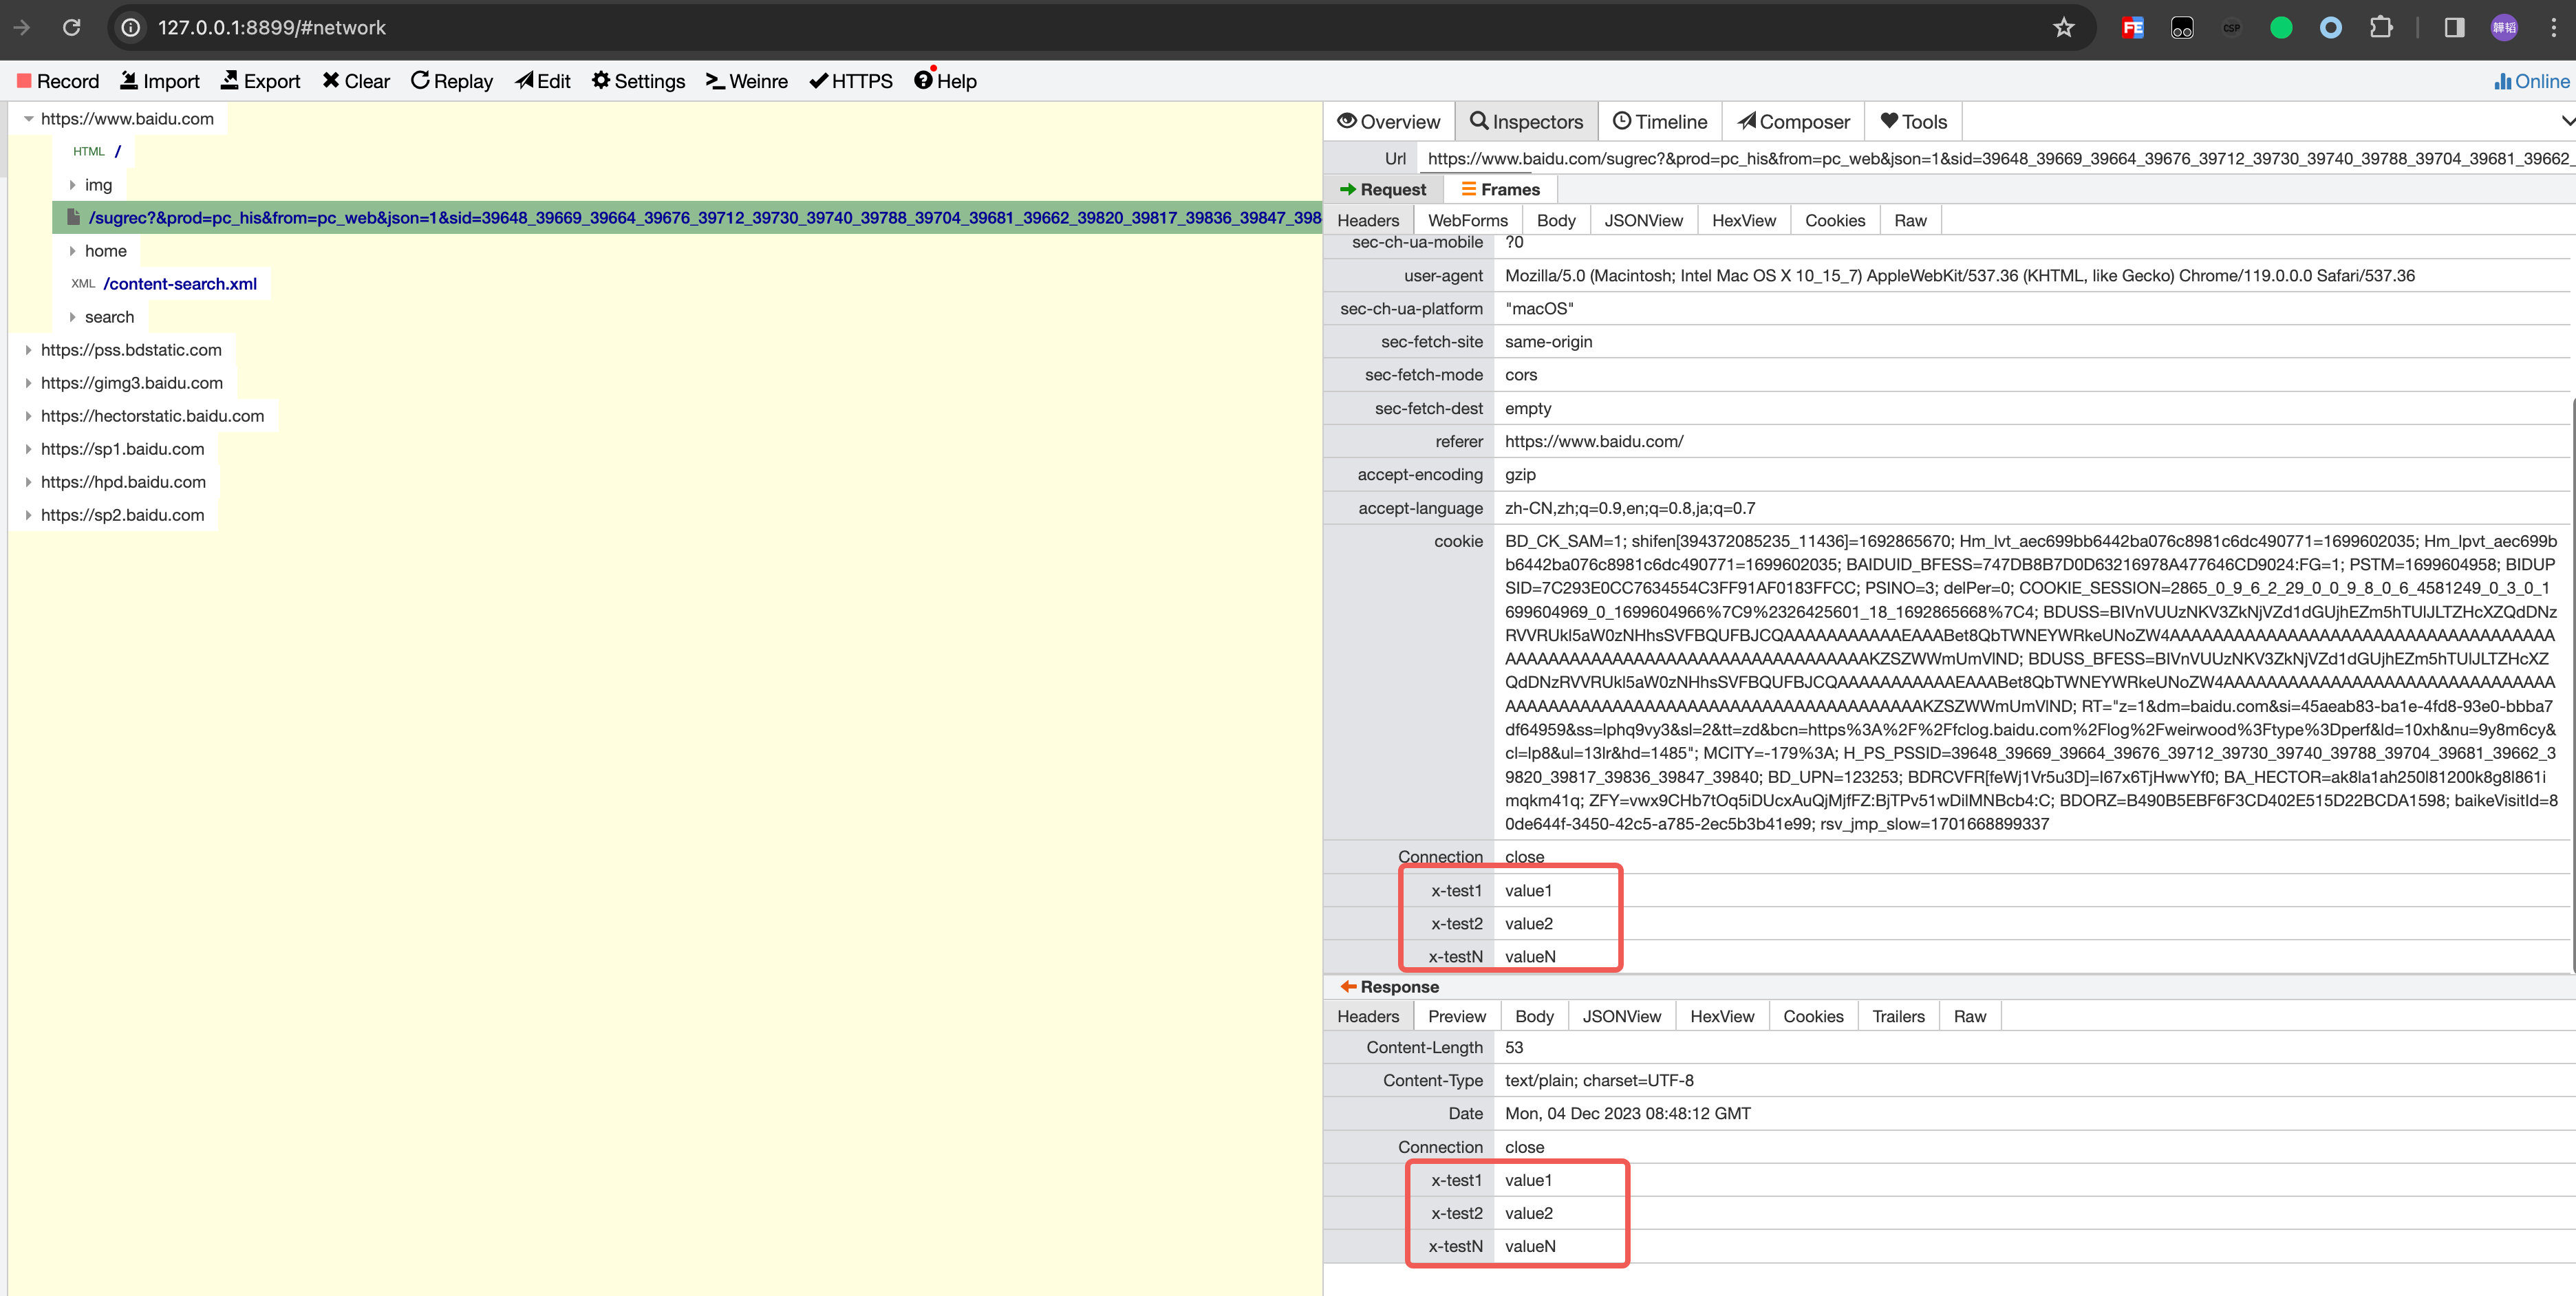Open Chrome's three-dot menu

[2553, 27]
